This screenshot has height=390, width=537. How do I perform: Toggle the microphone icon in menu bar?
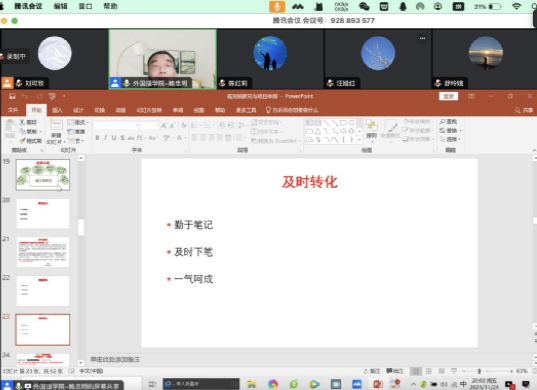click(x=277, y=6)
